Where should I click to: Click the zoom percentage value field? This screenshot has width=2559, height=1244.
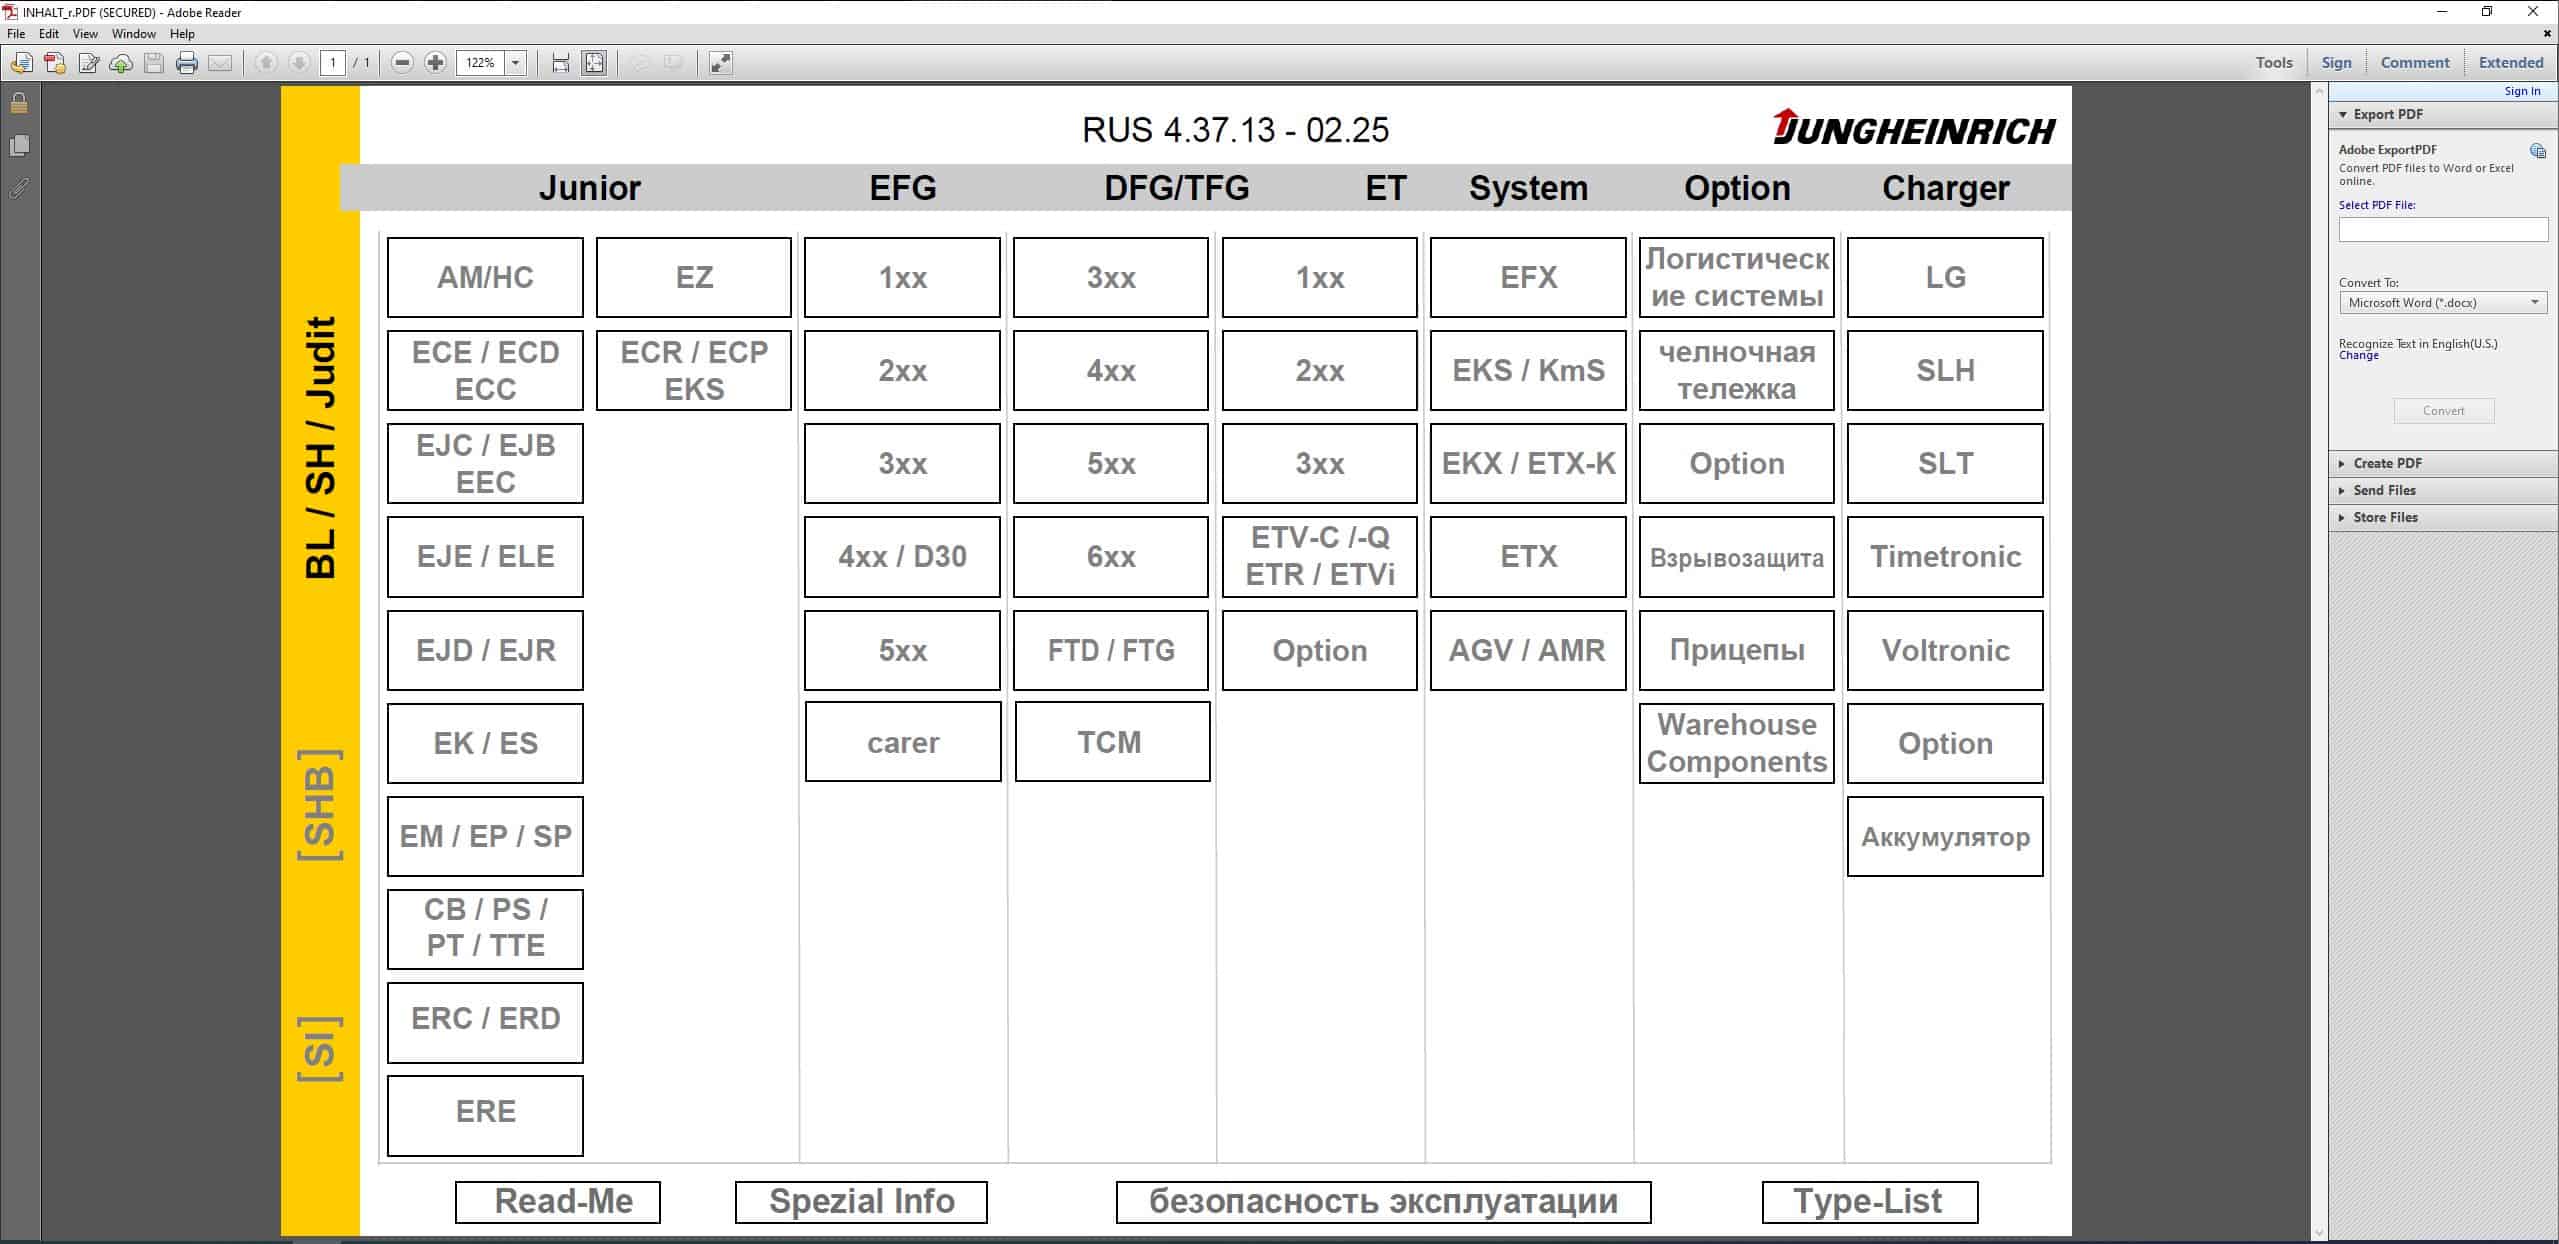[x=481, y=63]
